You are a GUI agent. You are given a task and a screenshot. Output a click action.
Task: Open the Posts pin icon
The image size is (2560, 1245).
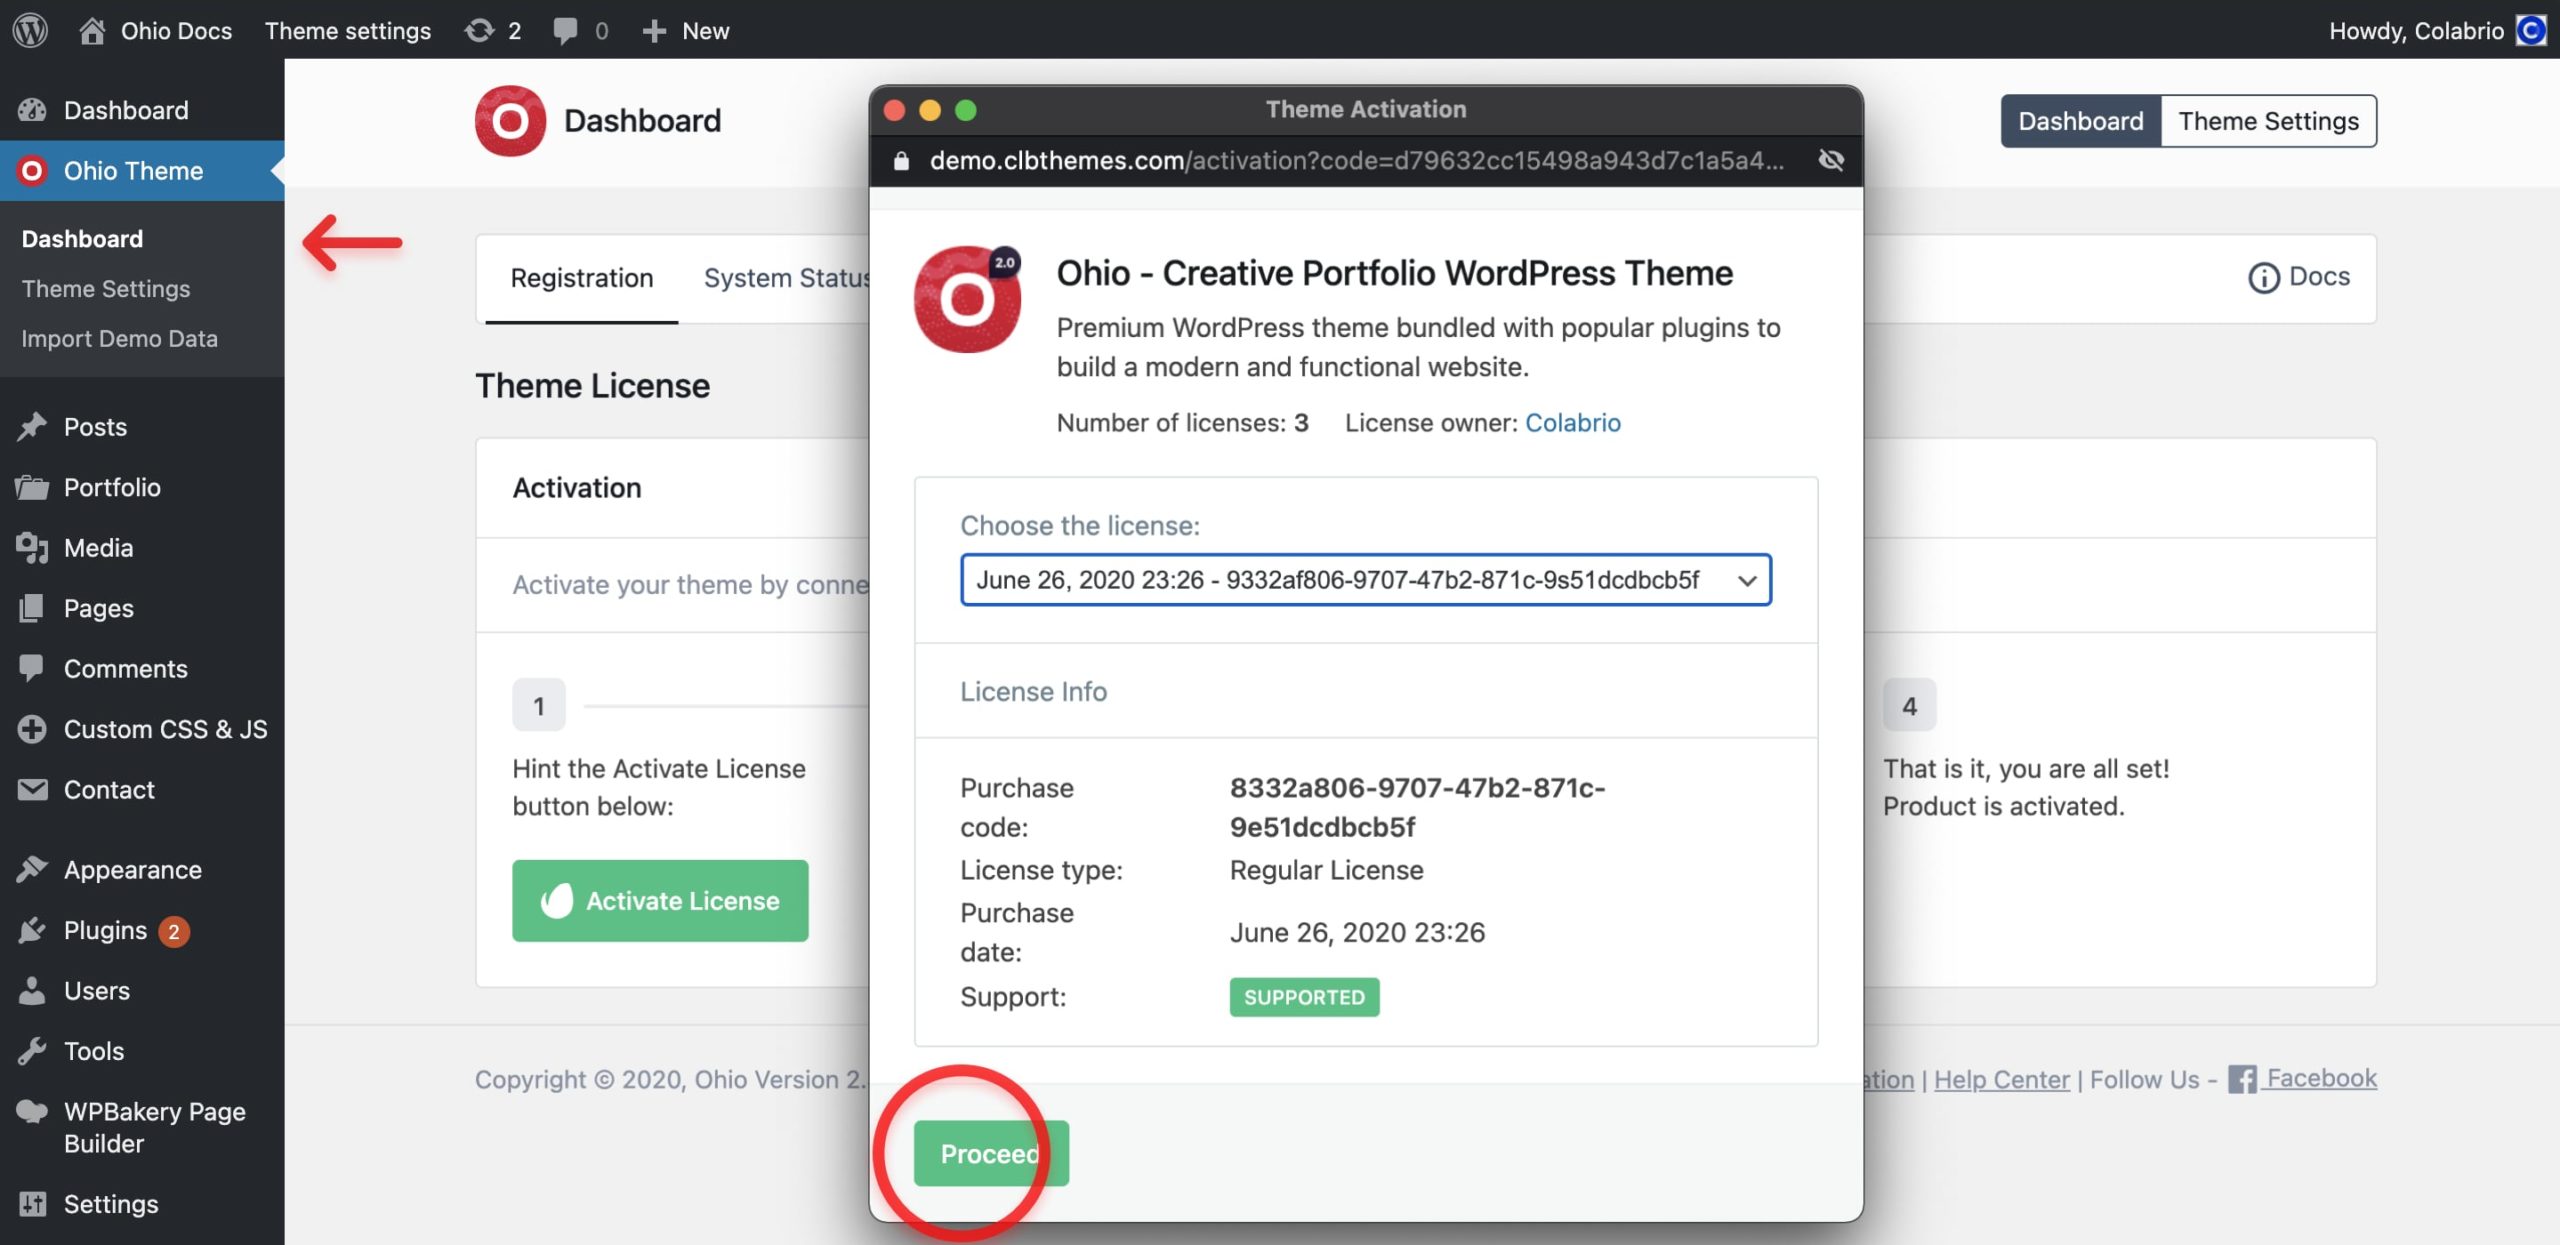pos(32,427)
